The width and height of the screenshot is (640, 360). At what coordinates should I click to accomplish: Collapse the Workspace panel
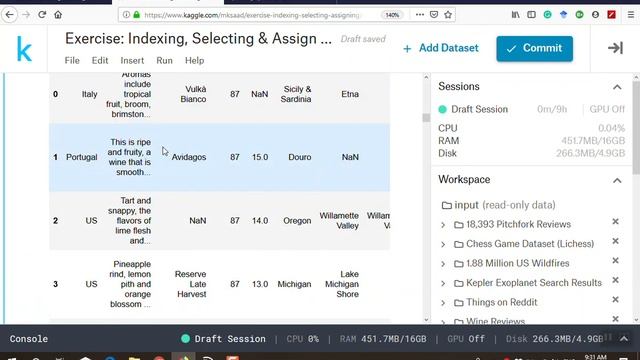point(617,180)
